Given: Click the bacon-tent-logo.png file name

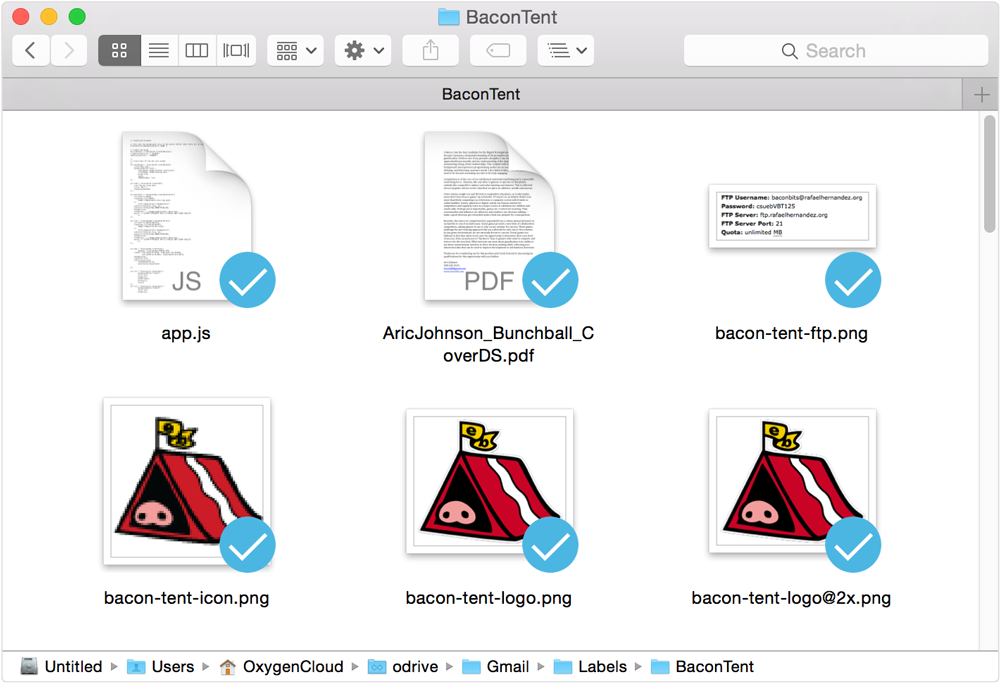Looking at the screenshot, I should pyautogui.click(x=489, y=598).
